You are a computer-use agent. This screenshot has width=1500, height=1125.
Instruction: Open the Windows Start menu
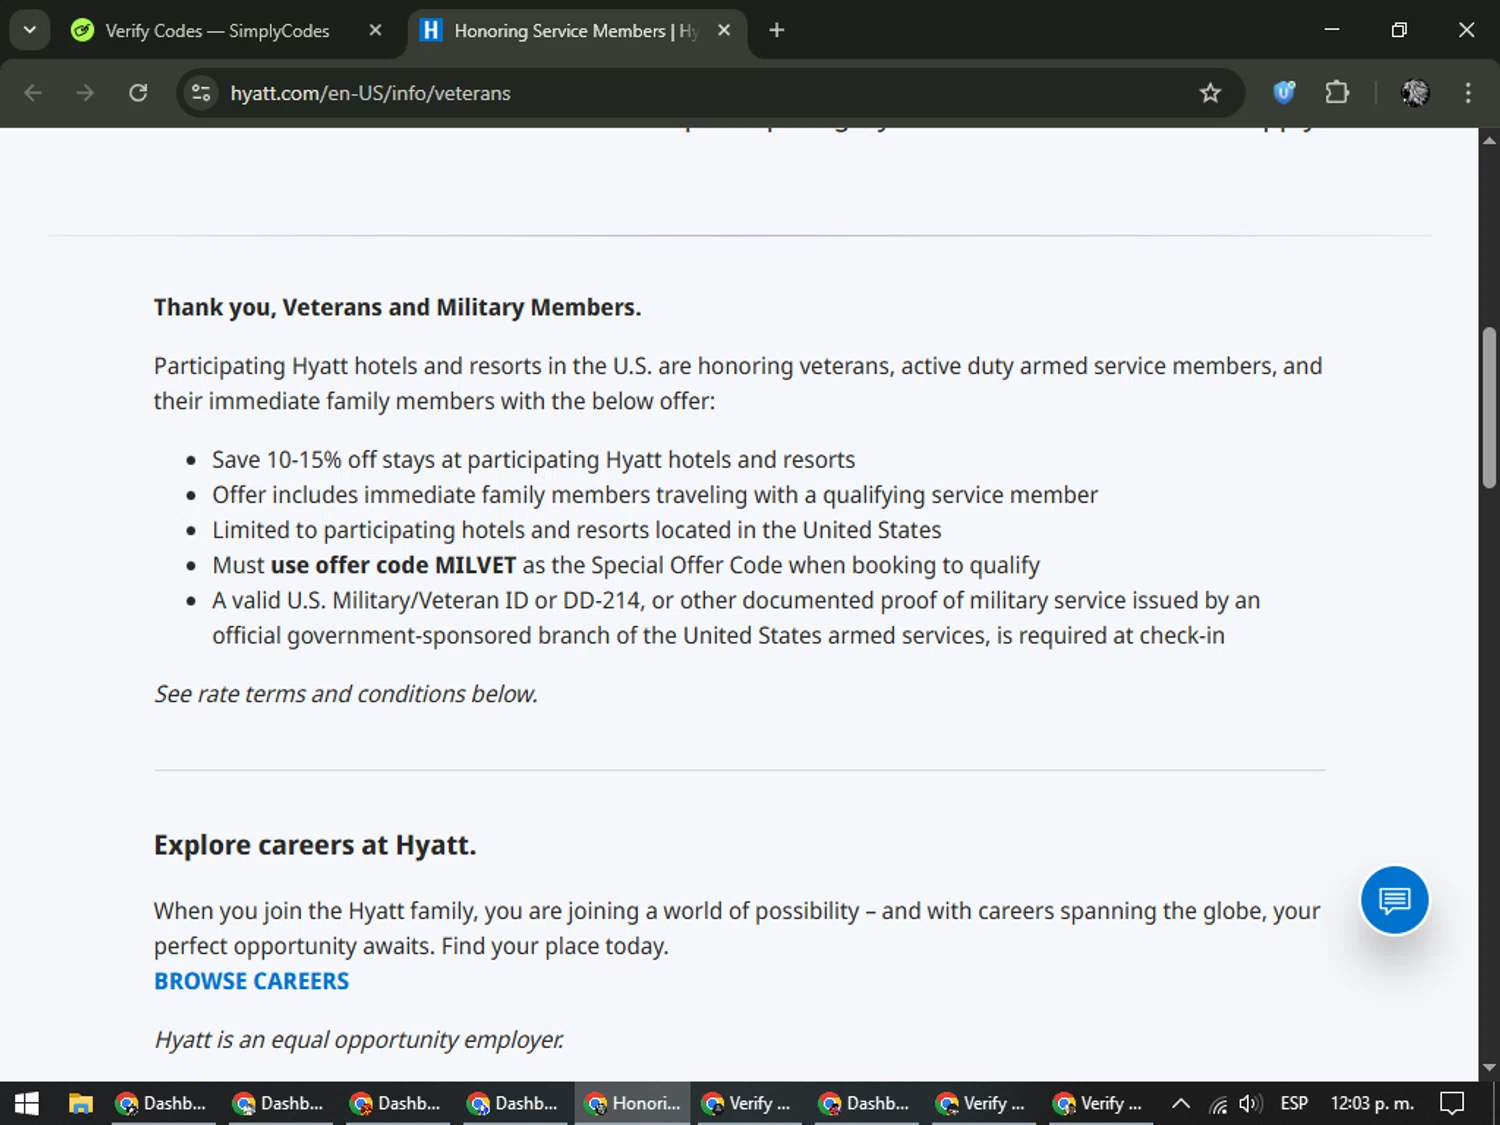point(27,1103)
